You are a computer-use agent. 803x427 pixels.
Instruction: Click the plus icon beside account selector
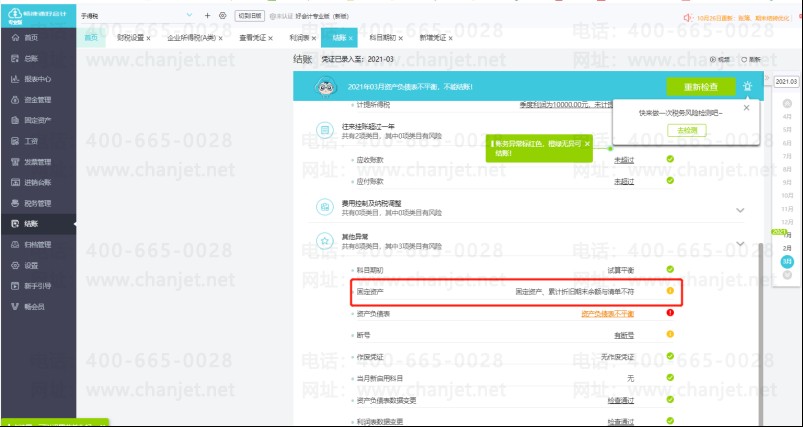click(207, 16)
